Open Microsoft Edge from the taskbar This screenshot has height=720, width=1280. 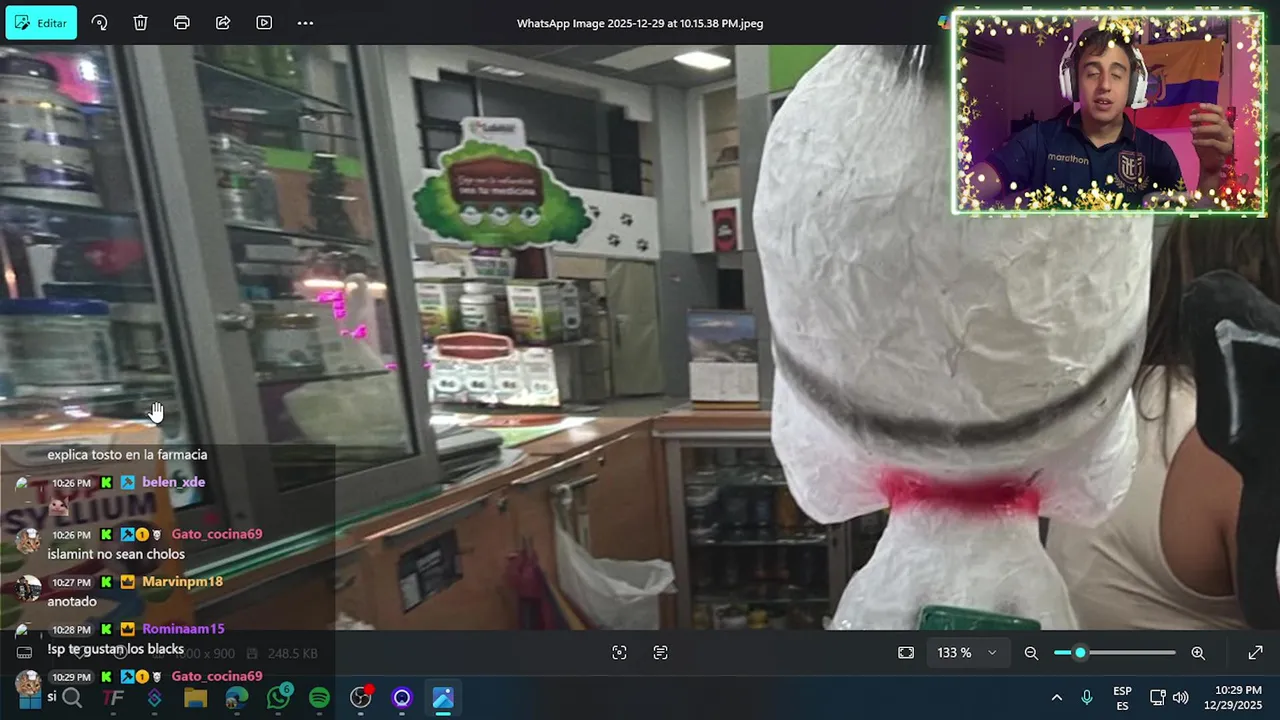coord(237,698)
